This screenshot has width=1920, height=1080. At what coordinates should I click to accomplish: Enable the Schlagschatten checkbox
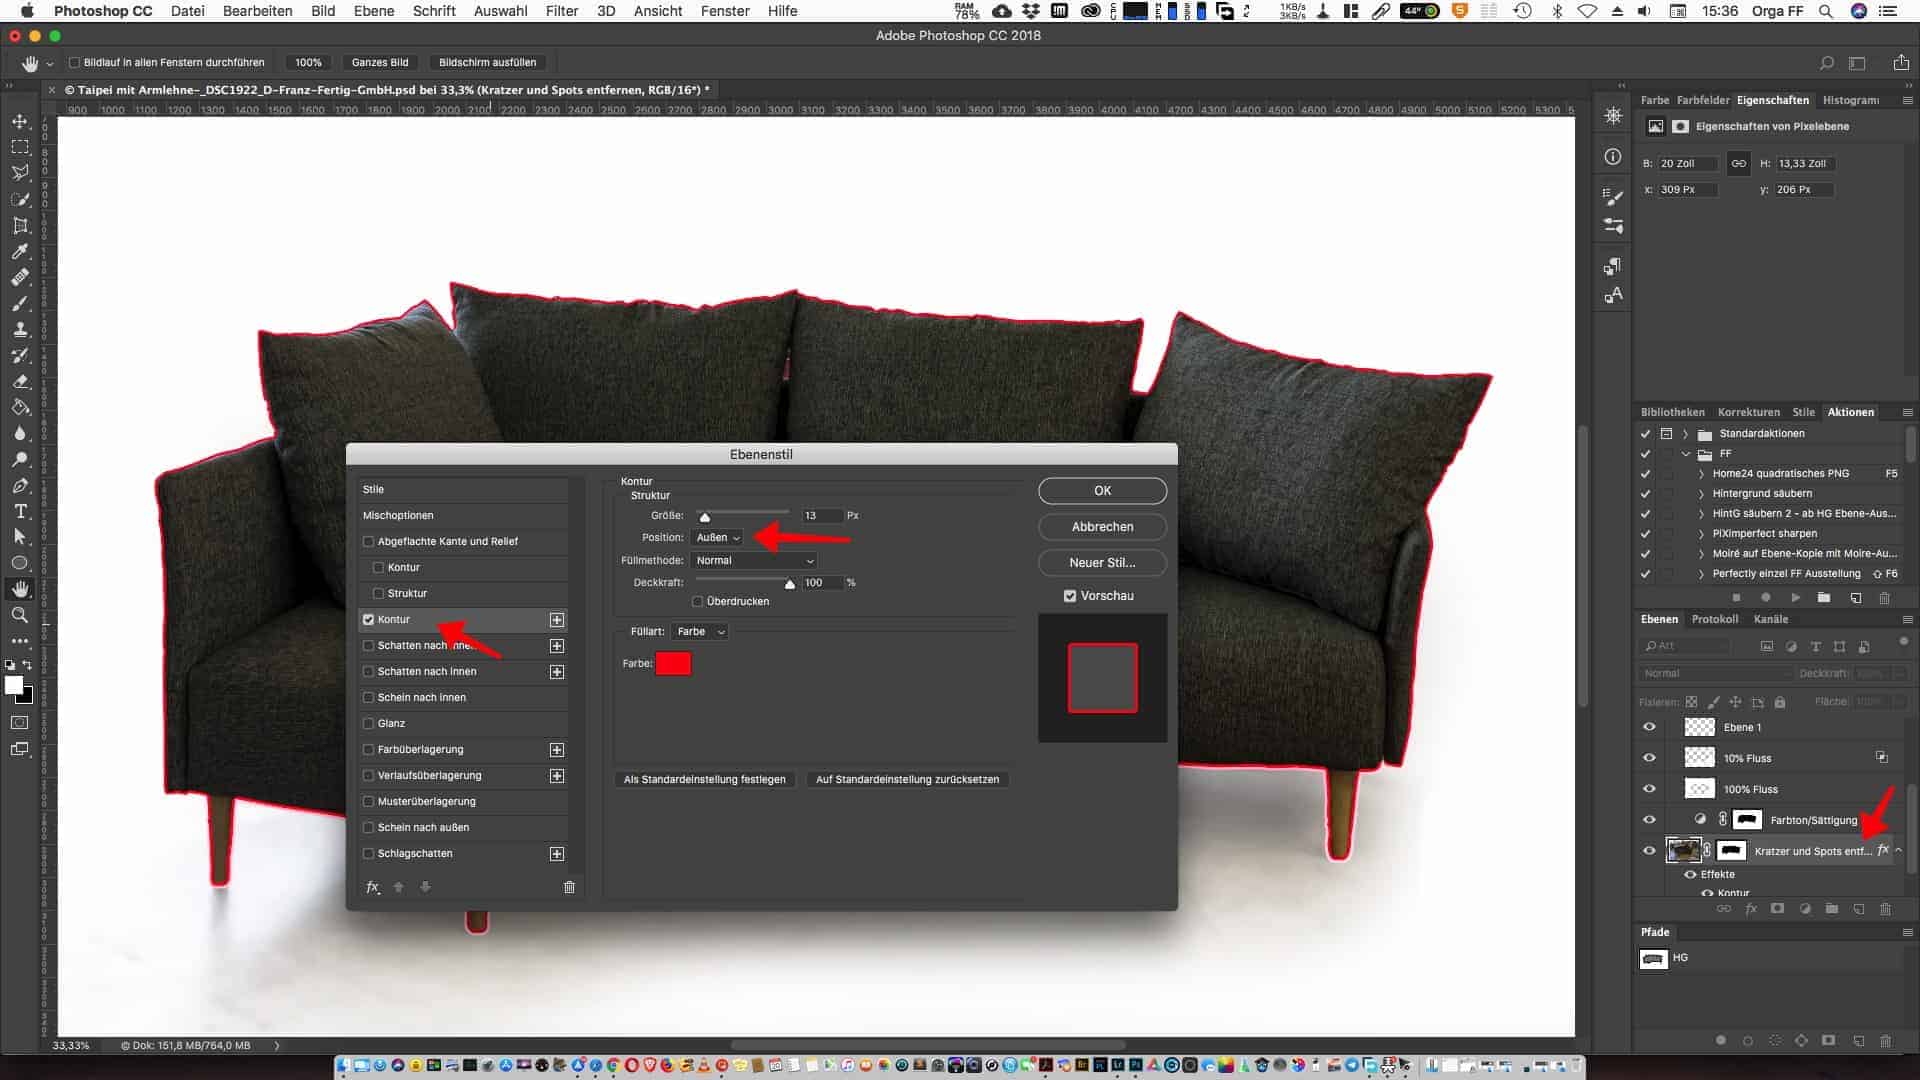[369, 854]
